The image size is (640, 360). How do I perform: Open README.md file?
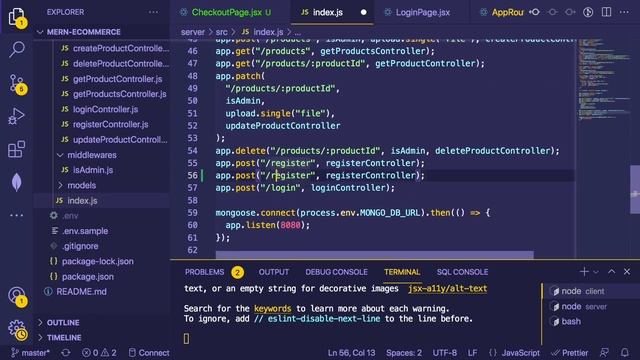point(81,292)
